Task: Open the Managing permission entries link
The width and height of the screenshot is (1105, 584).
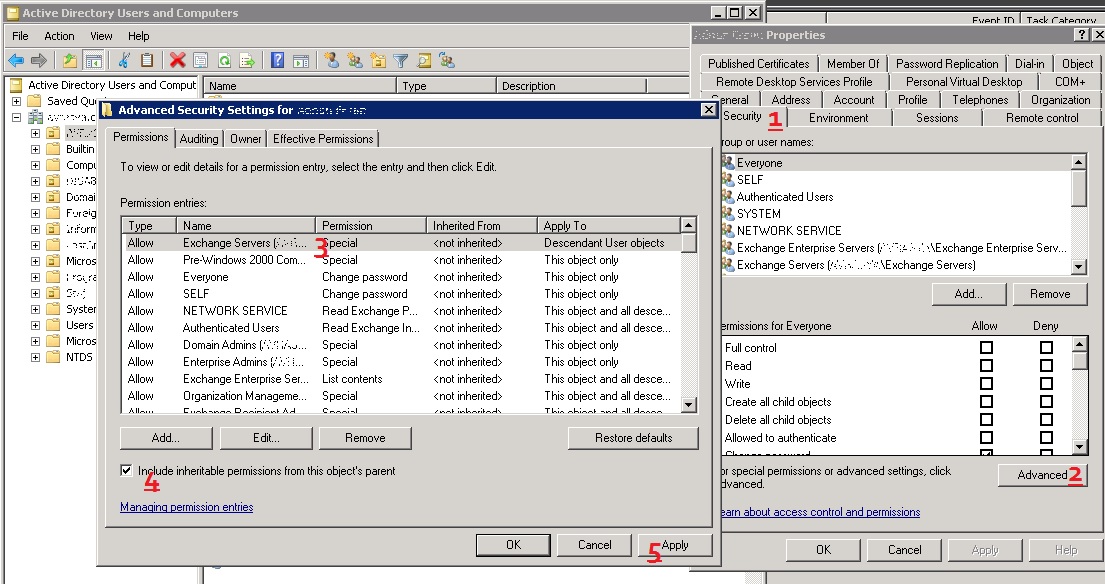Action: (x=186, y=507)
